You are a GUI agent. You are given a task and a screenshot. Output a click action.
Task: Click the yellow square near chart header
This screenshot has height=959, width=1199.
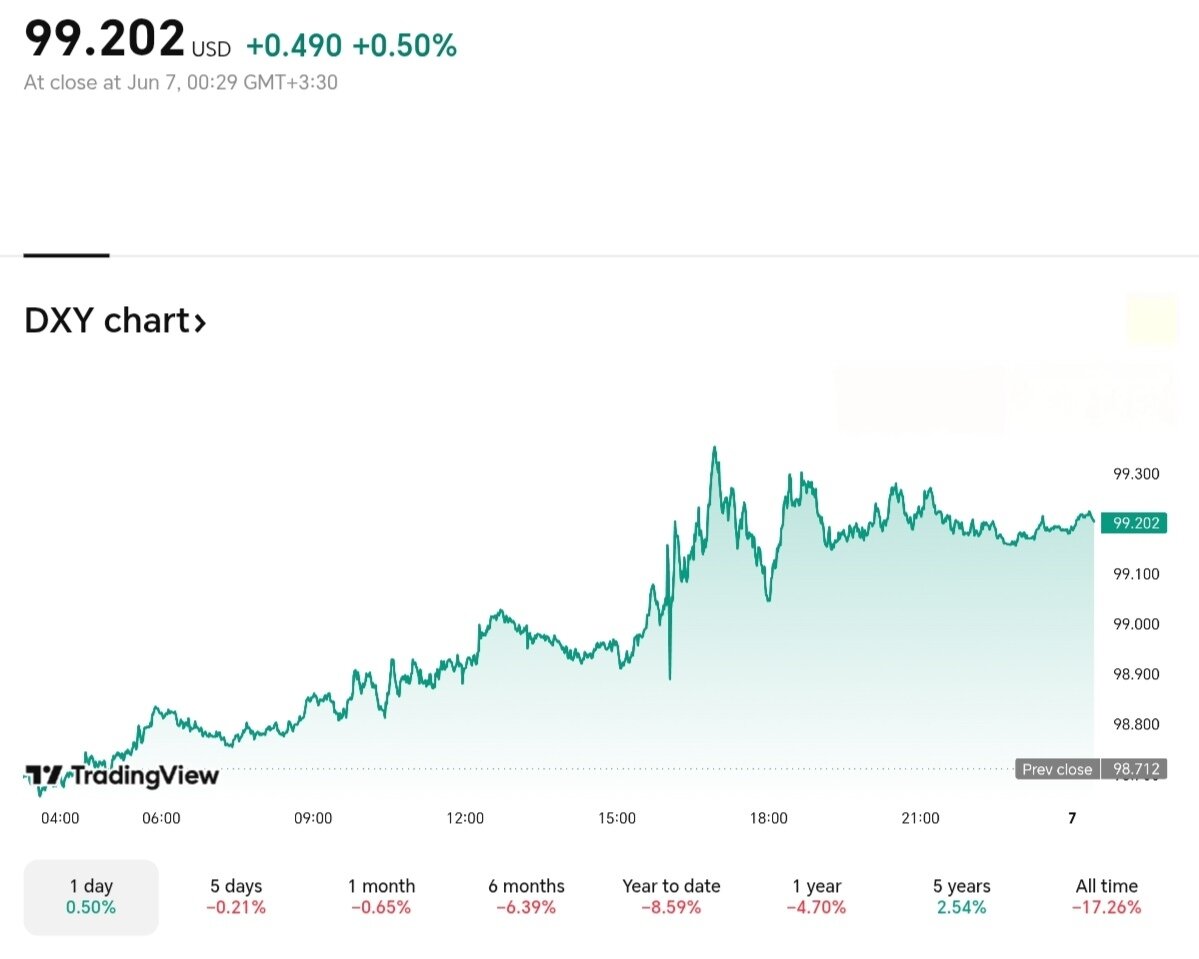click(1151, 320)
